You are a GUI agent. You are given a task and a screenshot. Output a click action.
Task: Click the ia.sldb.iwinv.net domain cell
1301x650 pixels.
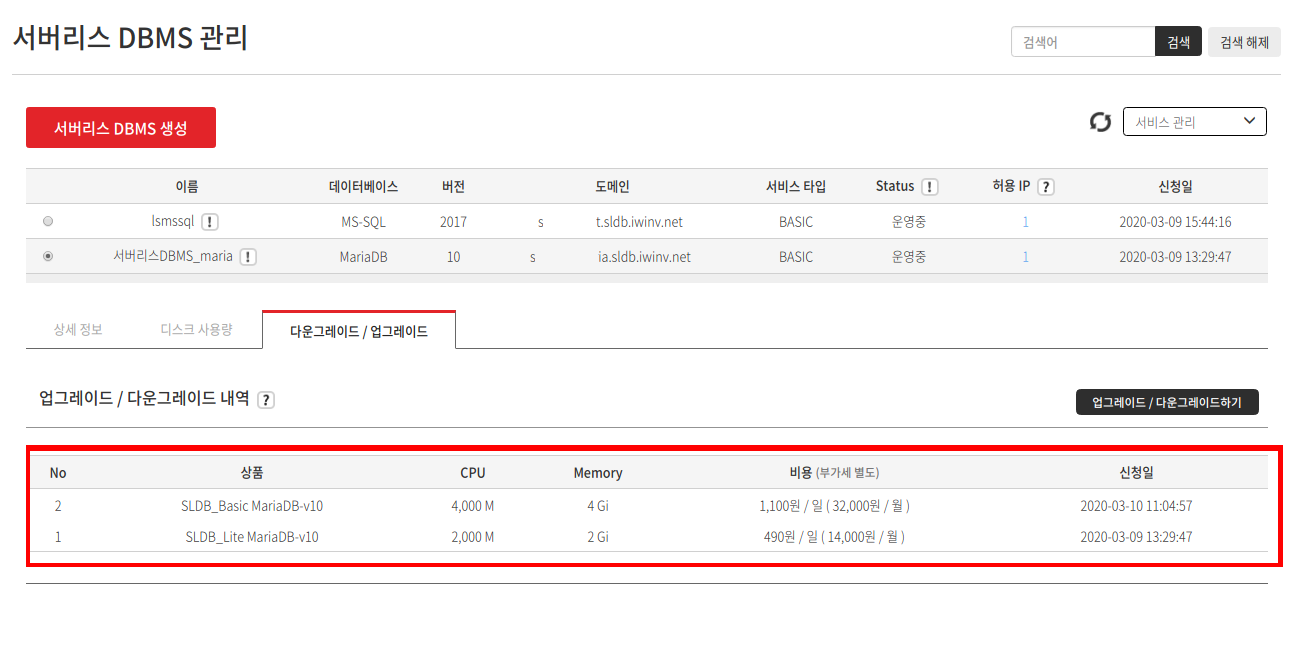644,257
